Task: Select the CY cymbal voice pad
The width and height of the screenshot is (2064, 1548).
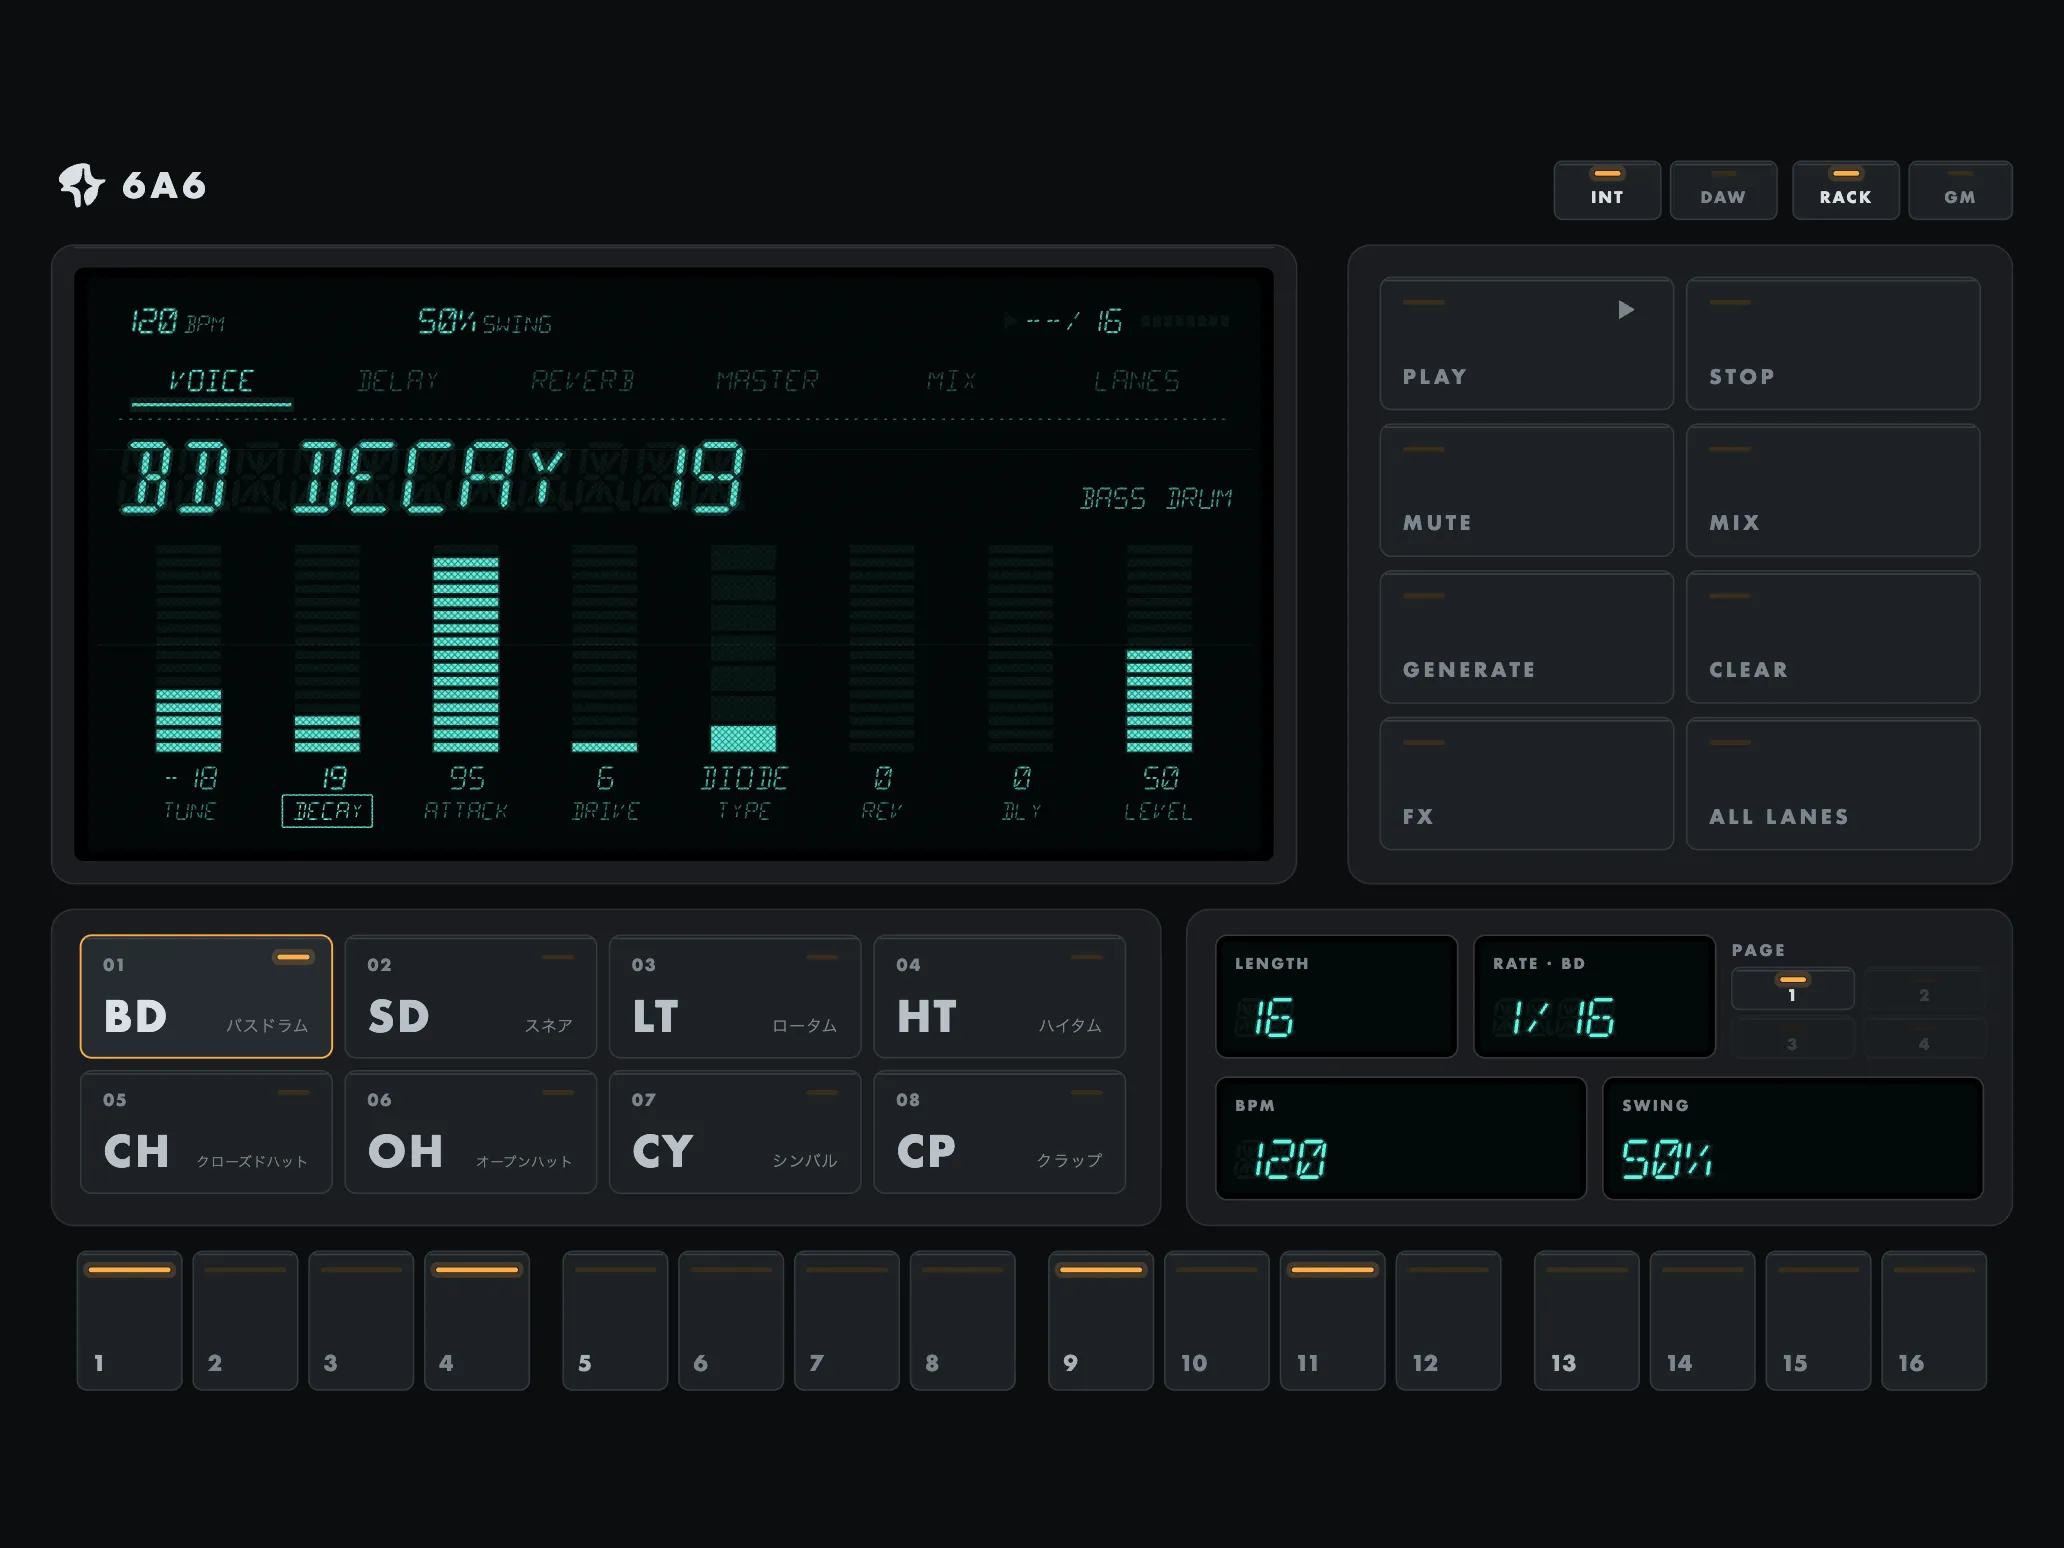Action: pyautogui.click(x=735, y=1132)
